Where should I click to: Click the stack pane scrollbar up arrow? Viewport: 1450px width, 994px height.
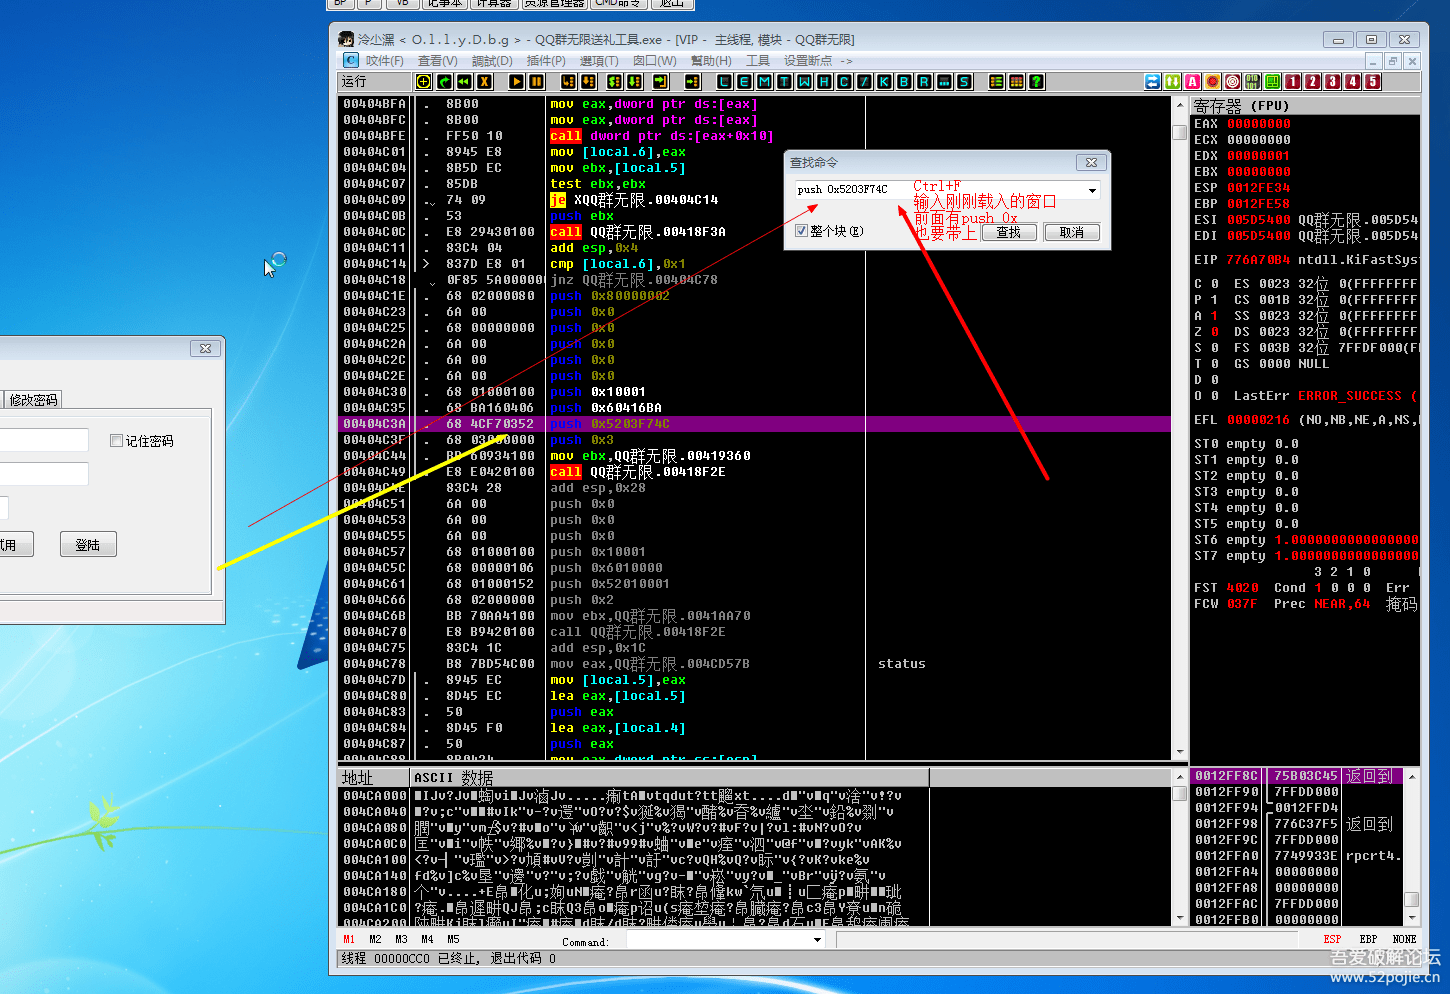point(1411,776)
